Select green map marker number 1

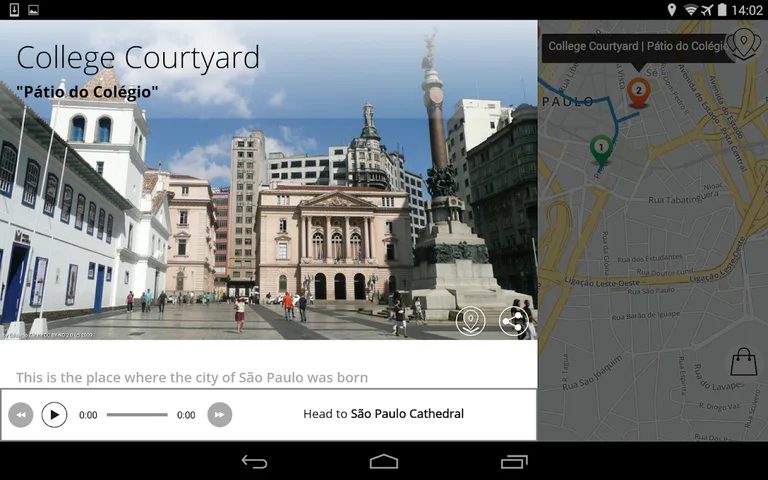[x=601, y=149]
